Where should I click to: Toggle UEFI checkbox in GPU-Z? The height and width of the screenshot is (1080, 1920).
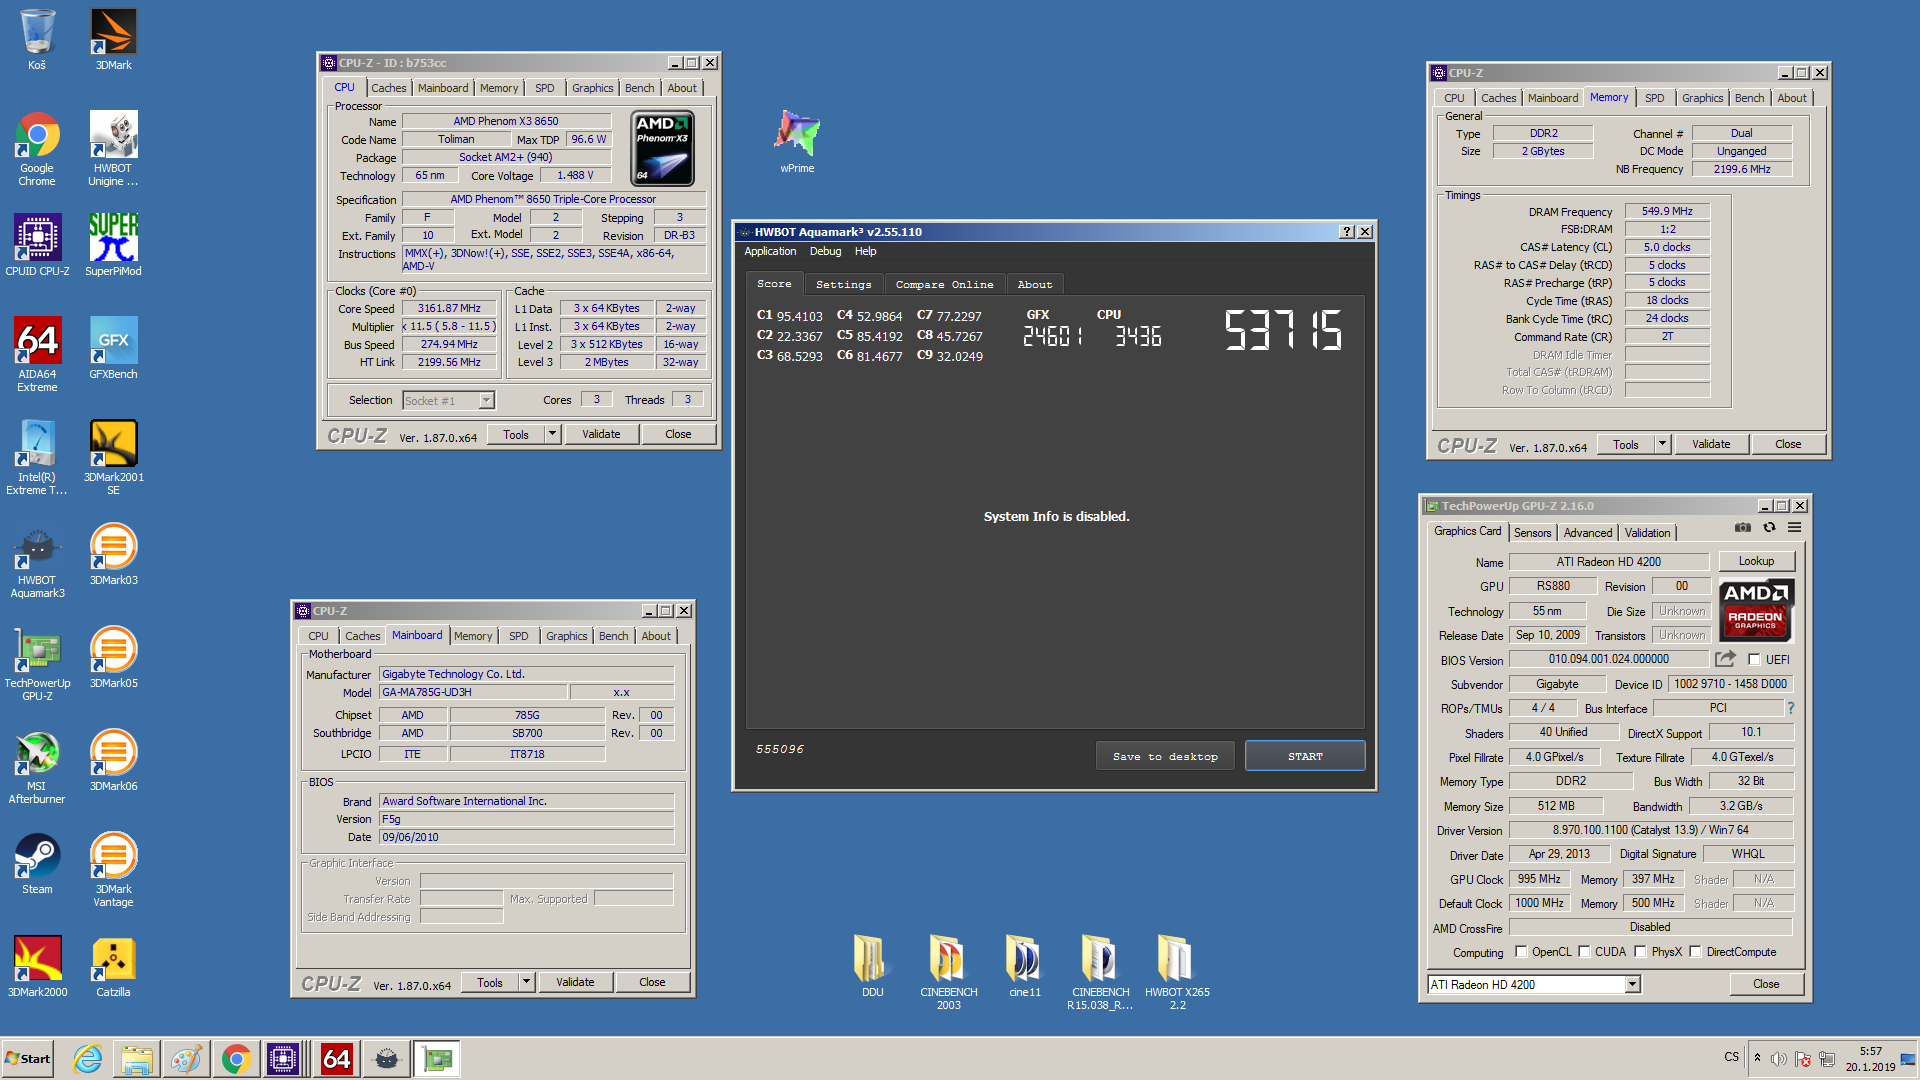pyautogui.click(x=1754, y=660)
